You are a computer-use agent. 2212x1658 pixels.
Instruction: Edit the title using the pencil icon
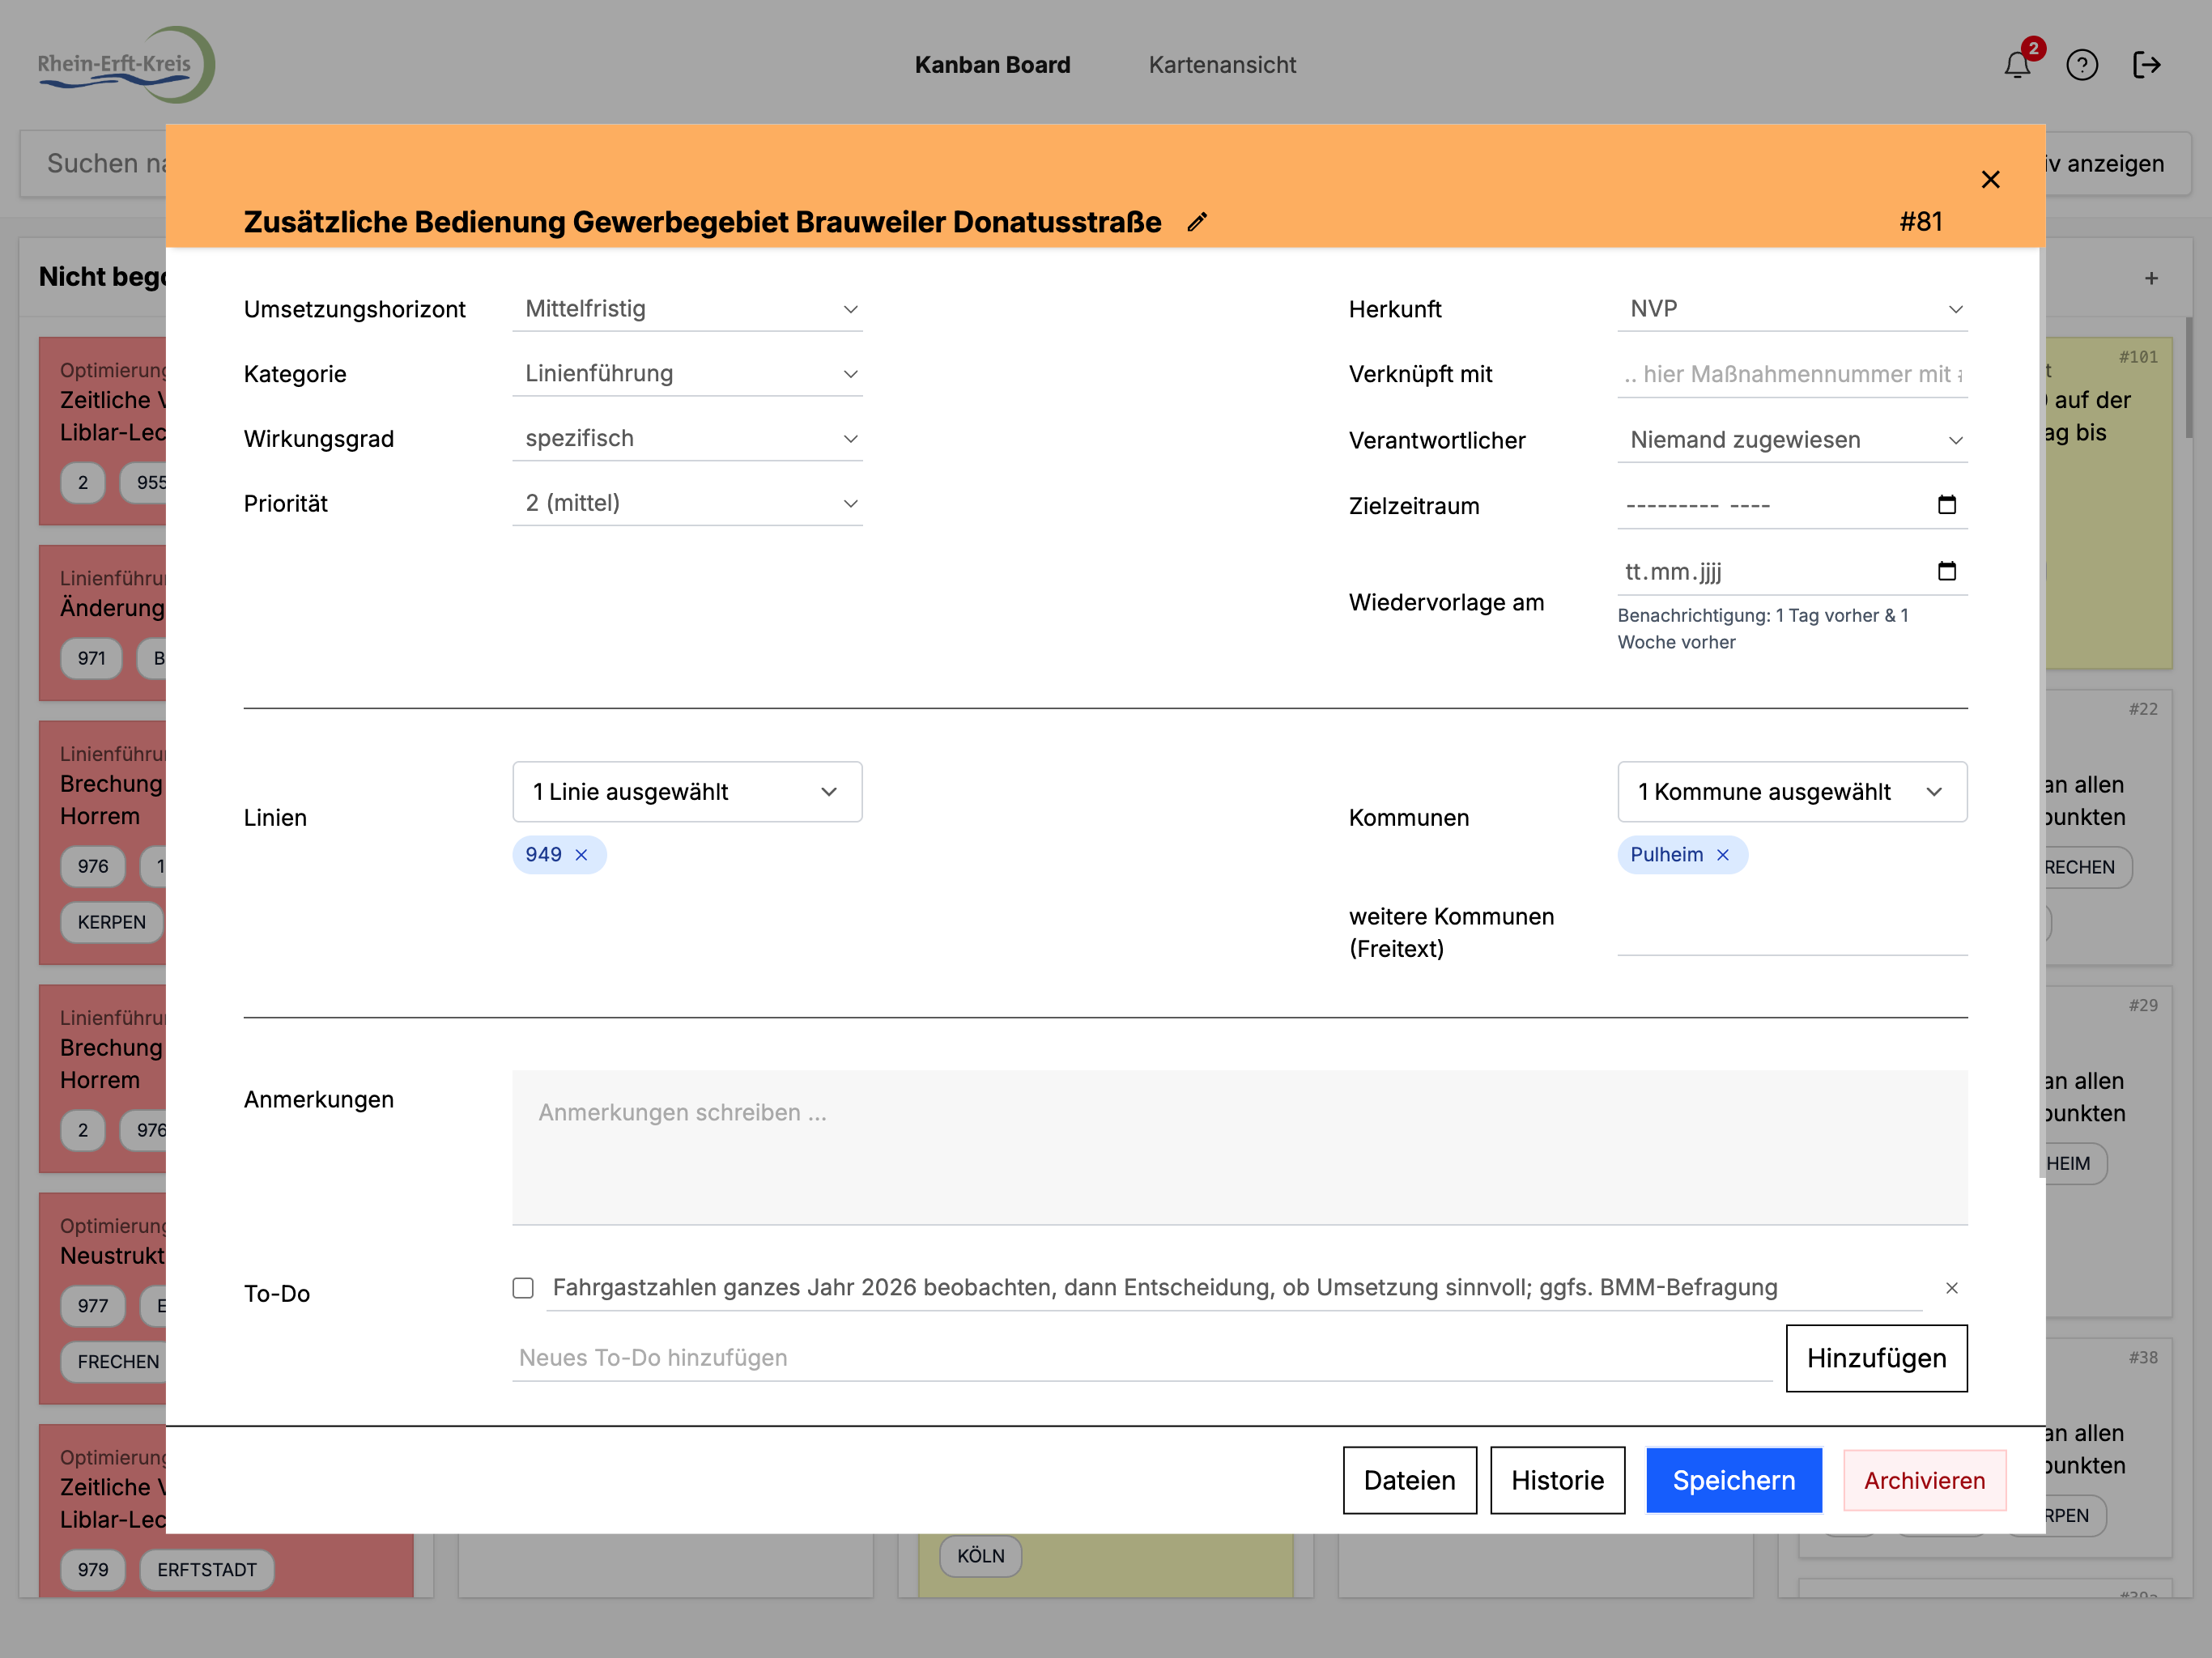point(1197,222)
